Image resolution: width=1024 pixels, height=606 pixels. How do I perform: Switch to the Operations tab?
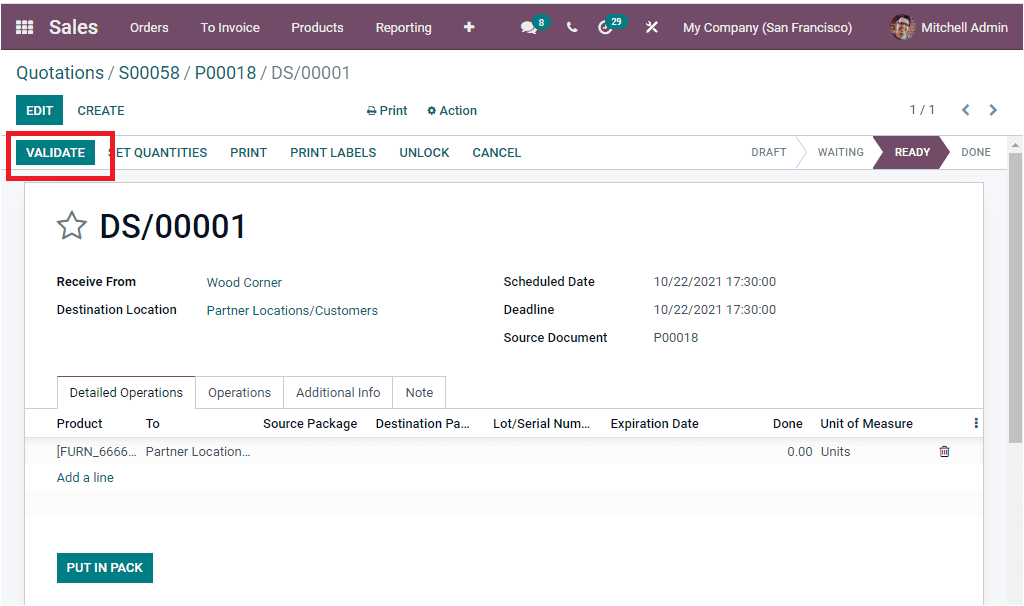(239, 392)
